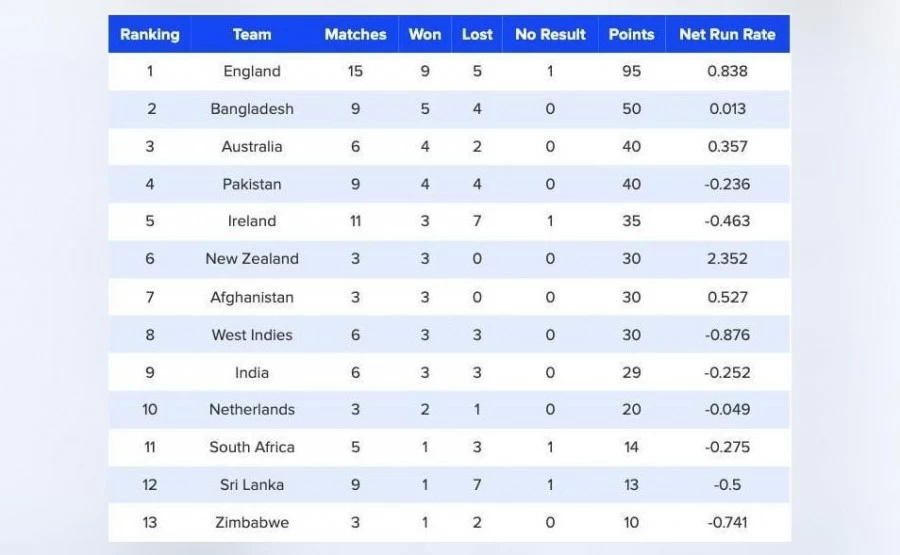Open the Pakistan team entry
The height and width of the screenshot is (555, 900).
click(252, 184)
